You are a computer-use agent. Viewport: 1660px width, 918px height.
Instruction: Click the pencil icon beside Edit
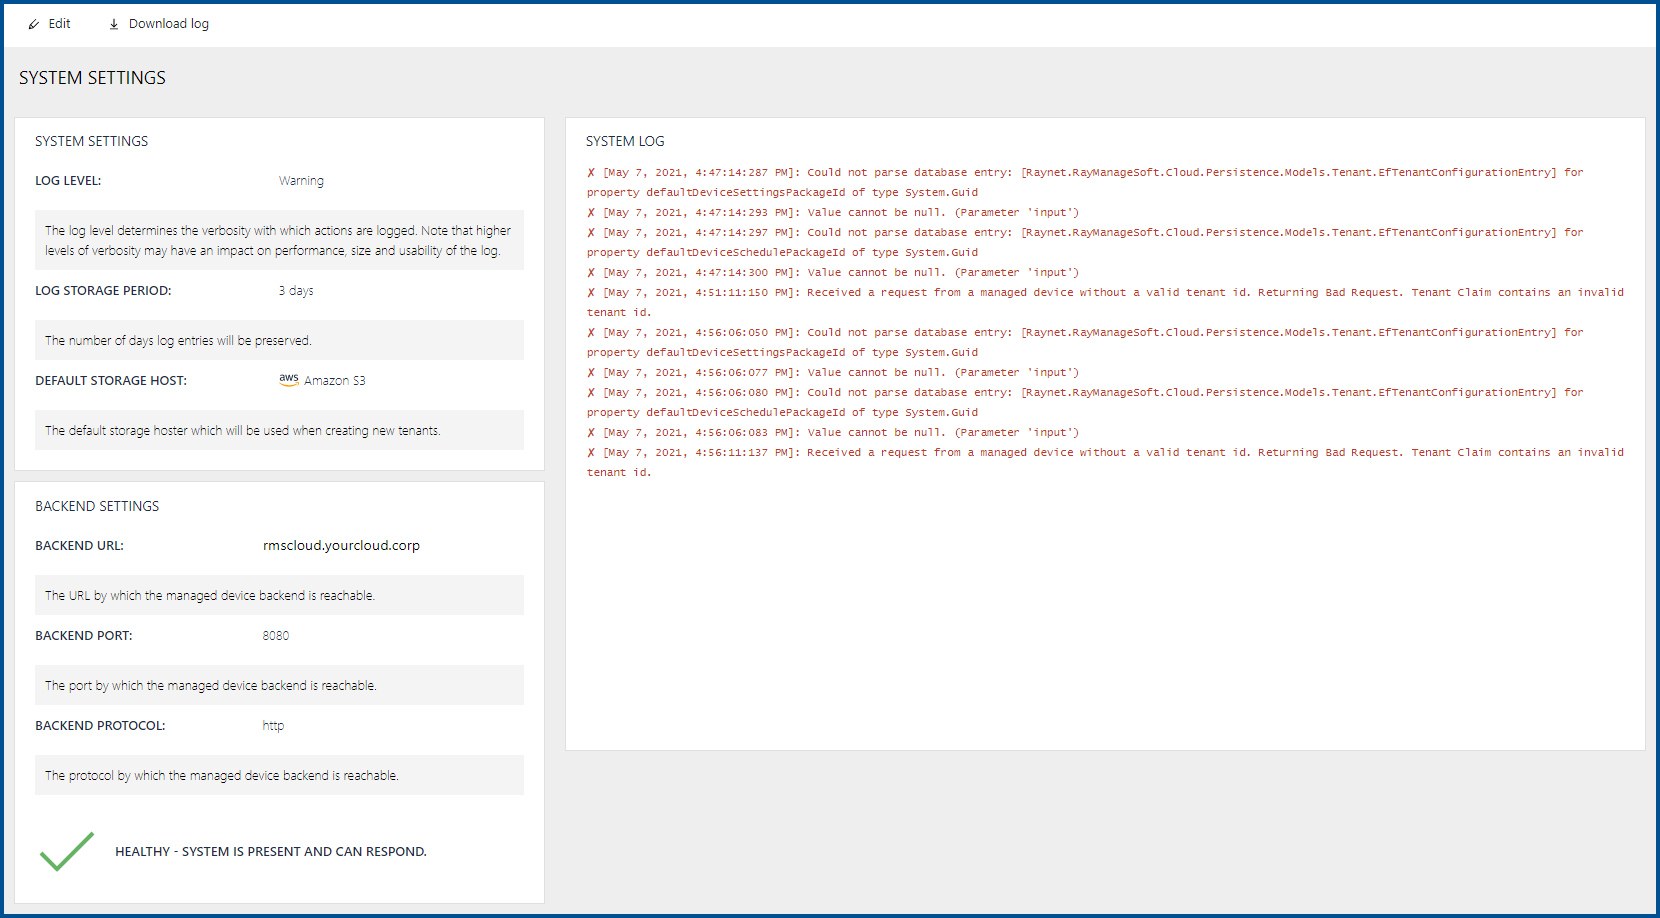point(34,24)
